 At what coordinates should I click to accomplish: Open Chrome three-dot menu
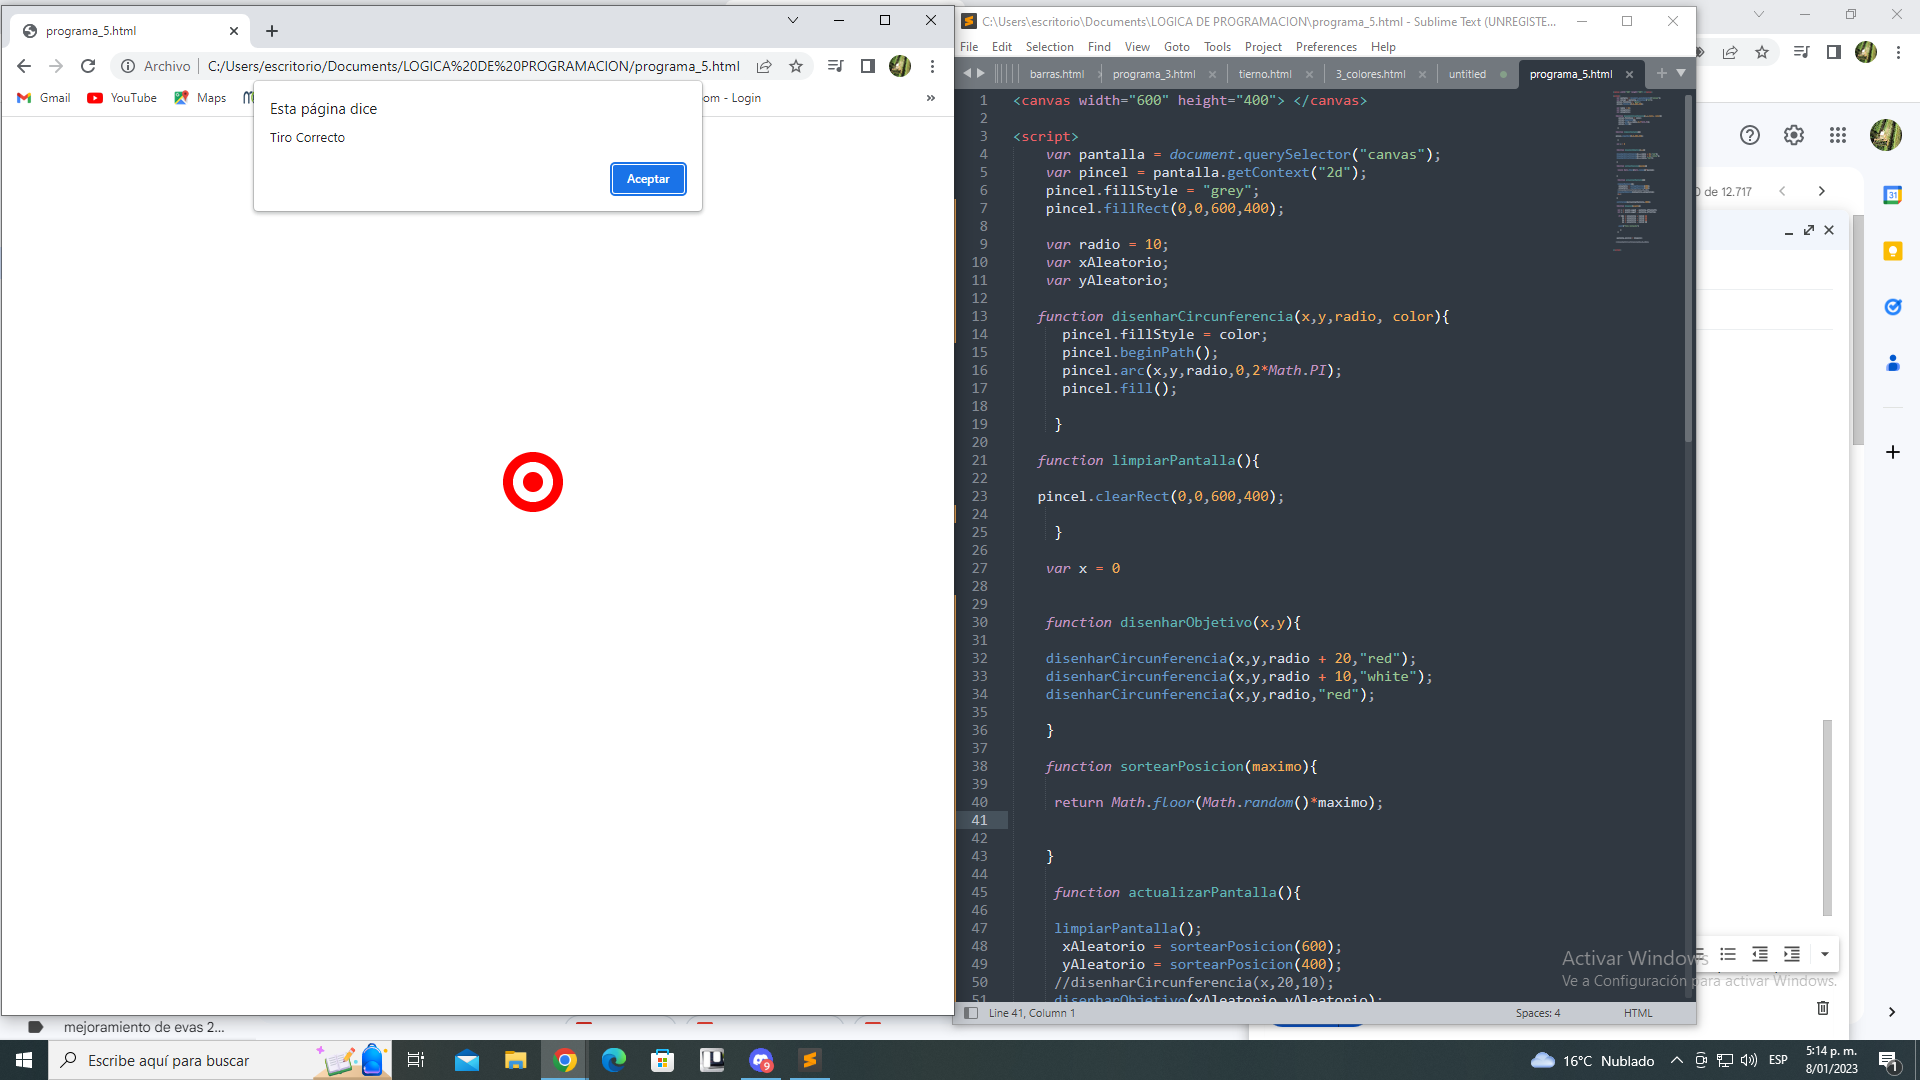[932, 66]
